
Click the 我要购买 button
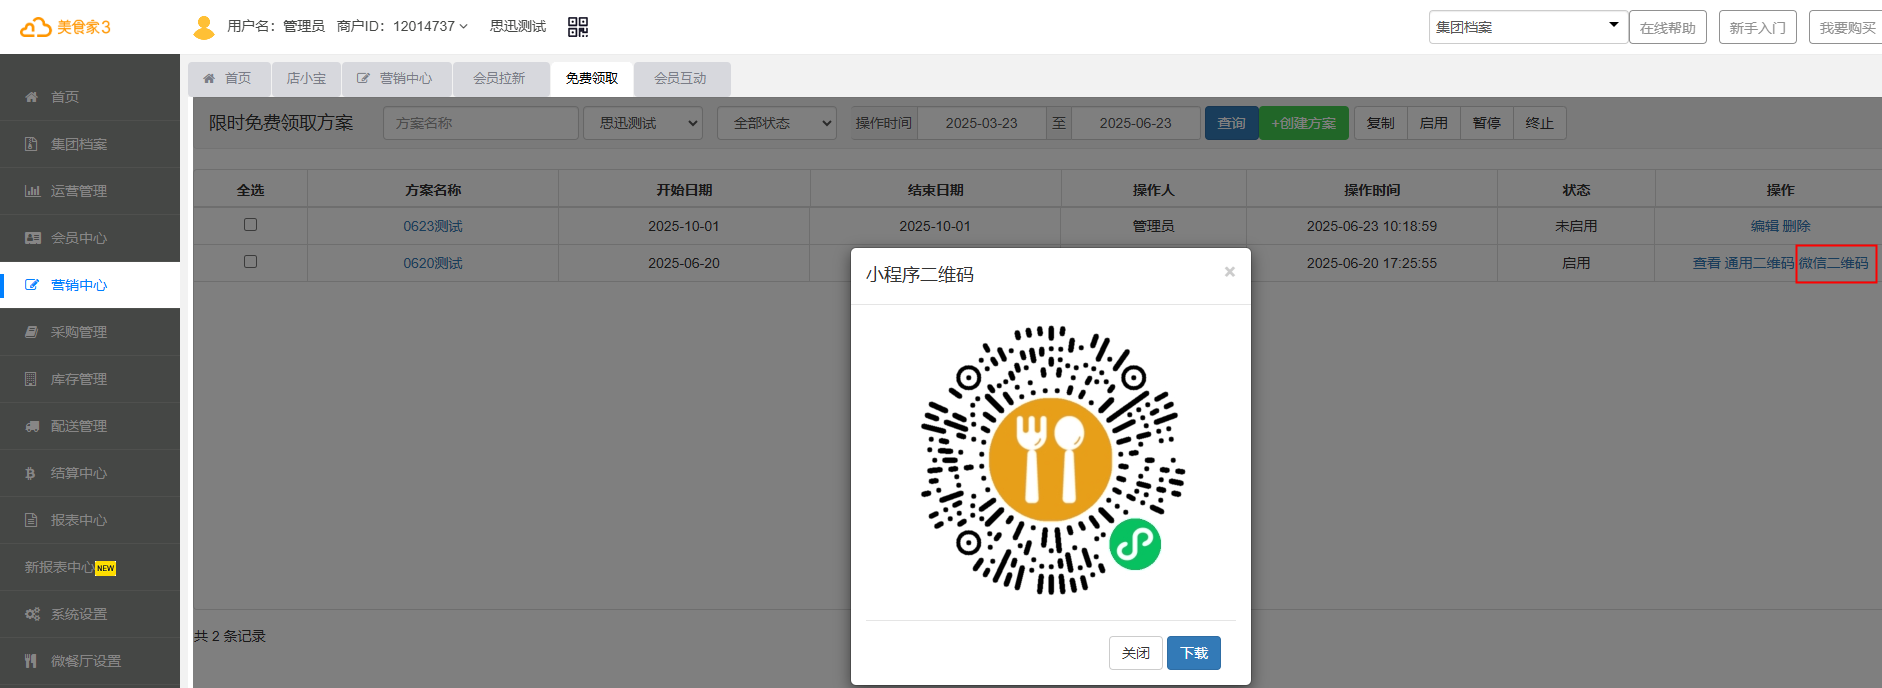1846,27
